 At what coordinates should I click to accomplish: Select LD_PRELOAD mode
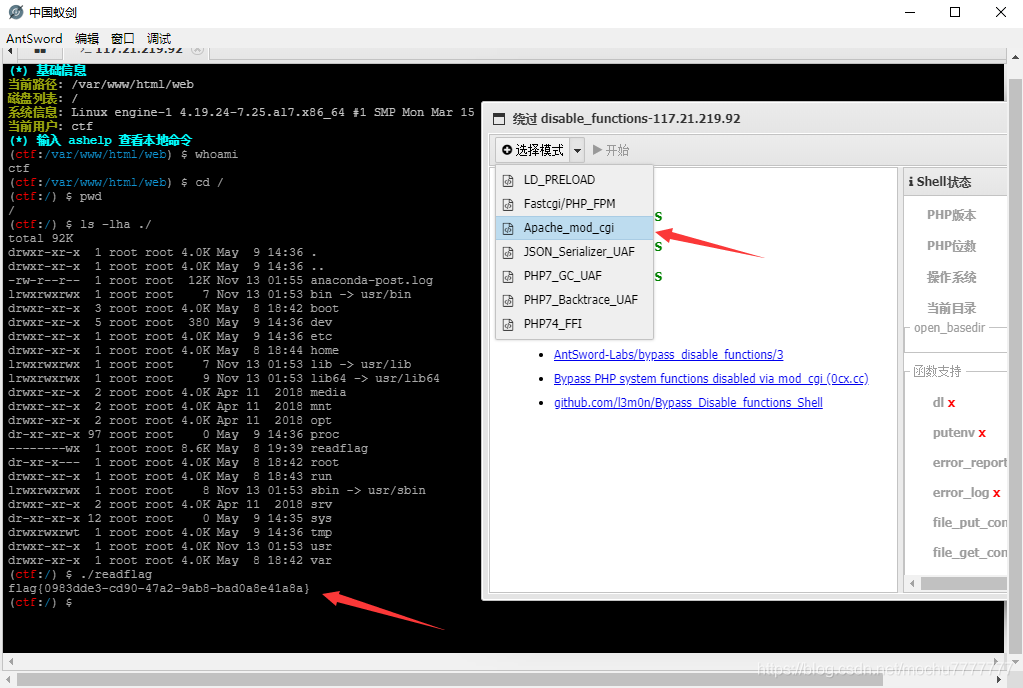tap(575, 180)
